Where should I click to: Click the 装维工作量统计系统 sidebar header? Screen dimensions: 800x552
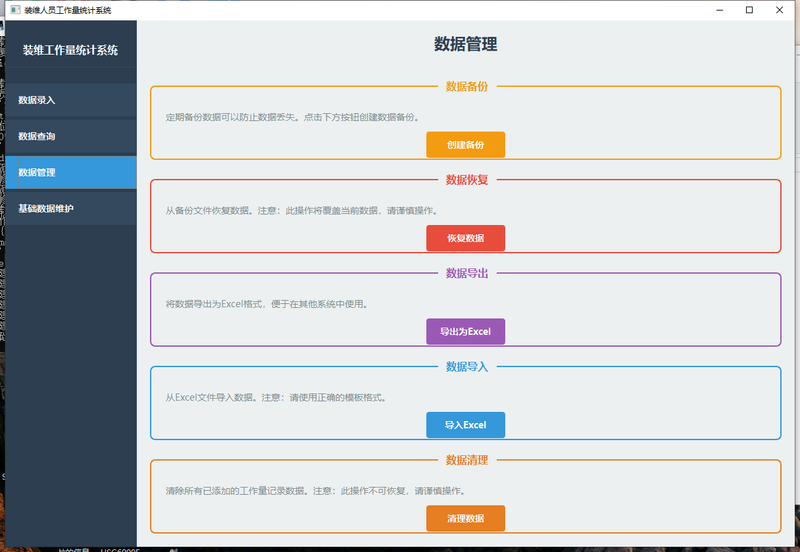70,50
